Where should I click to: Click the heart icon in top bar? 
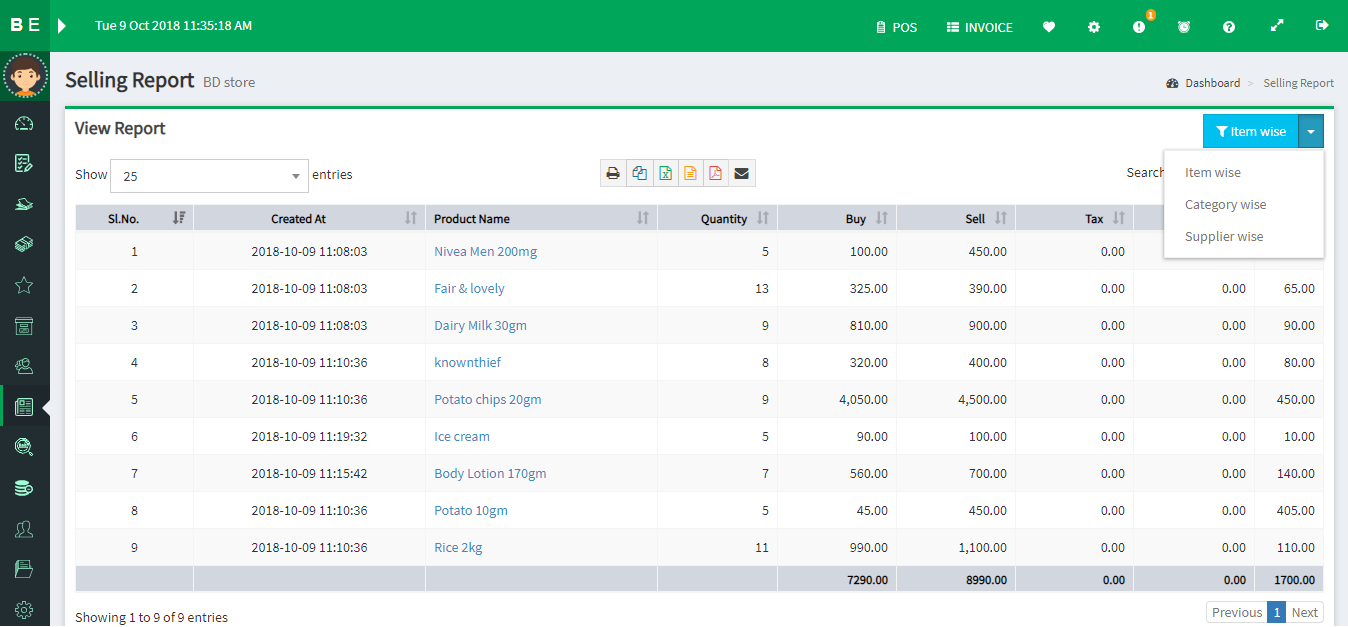[1049, 27]
